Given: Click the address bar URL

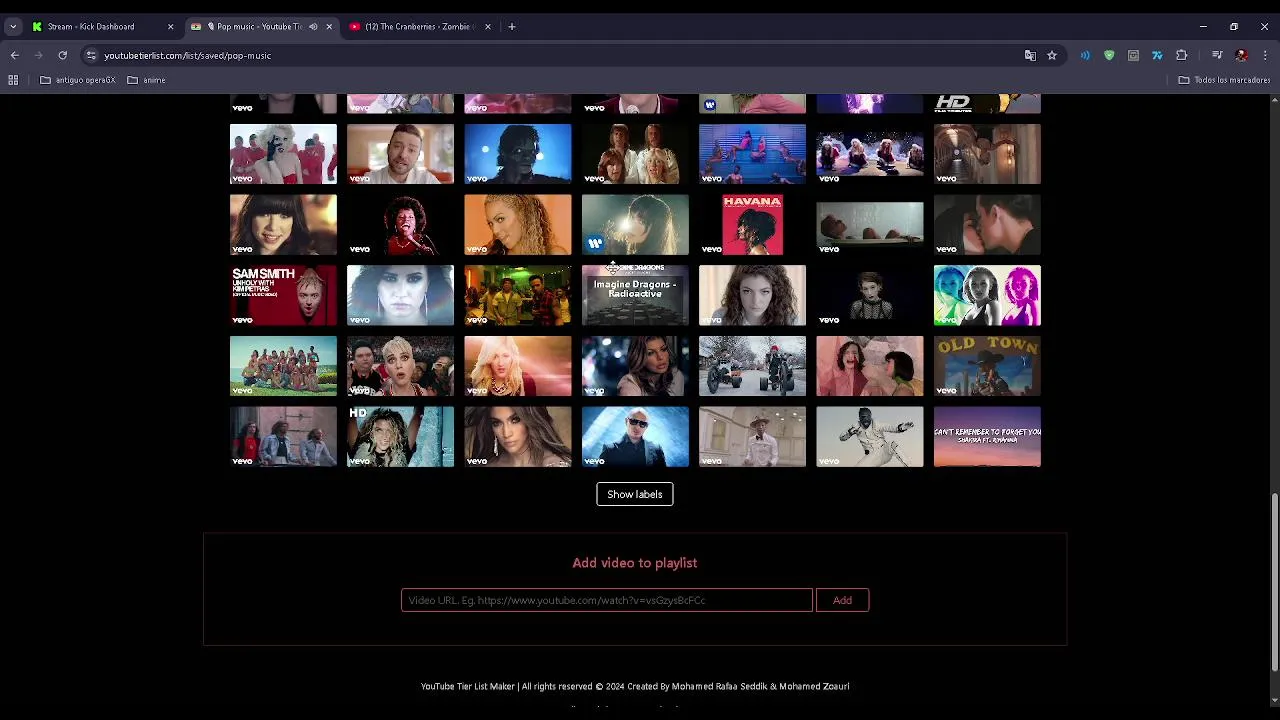Looking at the screenshot, I should pos(187,56).
